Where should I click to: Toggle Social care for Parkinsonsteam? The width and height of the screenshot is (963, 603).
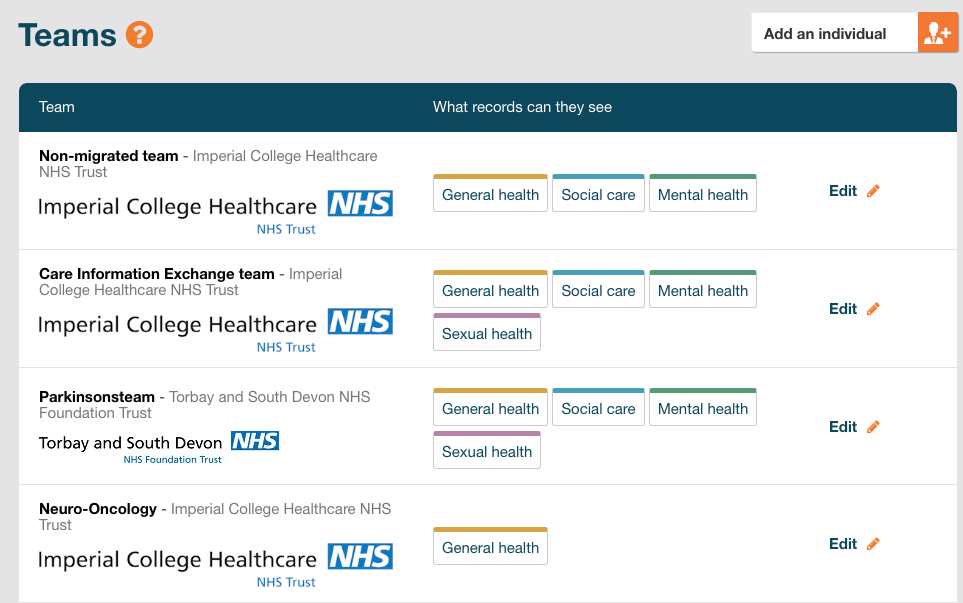598,408
